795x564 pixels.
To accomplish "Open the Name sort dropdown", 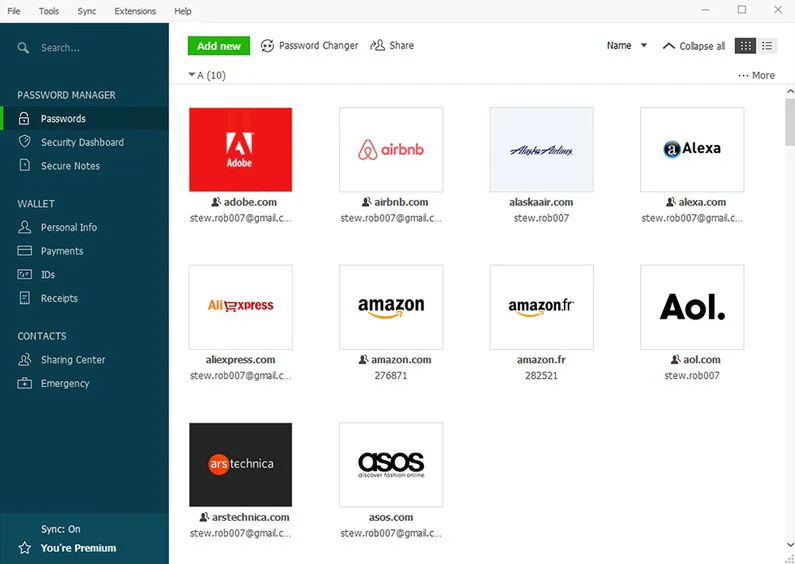I will point(627,46).
